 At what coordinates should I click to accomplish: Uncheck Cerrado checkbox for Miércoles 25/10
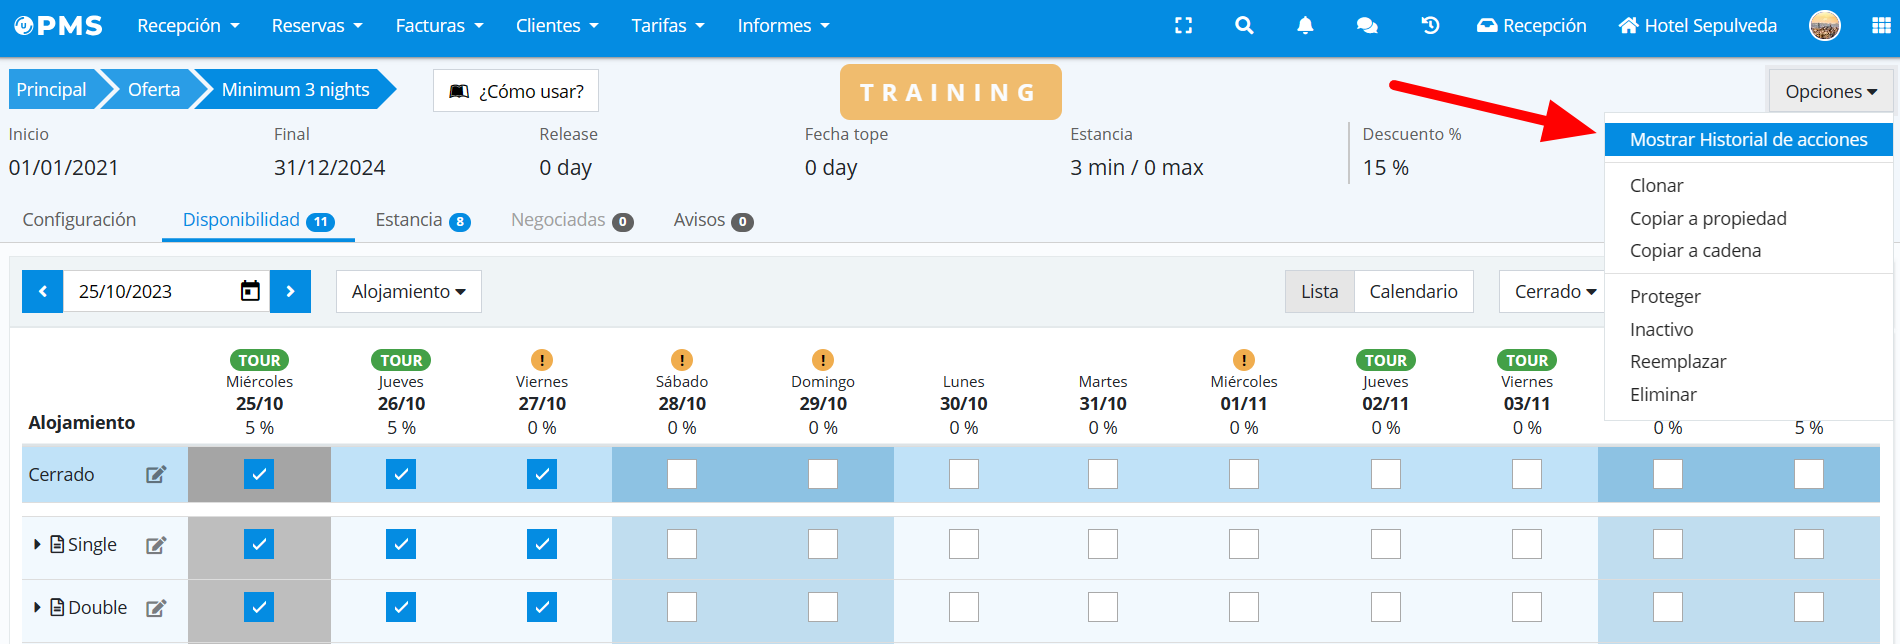pyautogui.click(x=259, y=474)
